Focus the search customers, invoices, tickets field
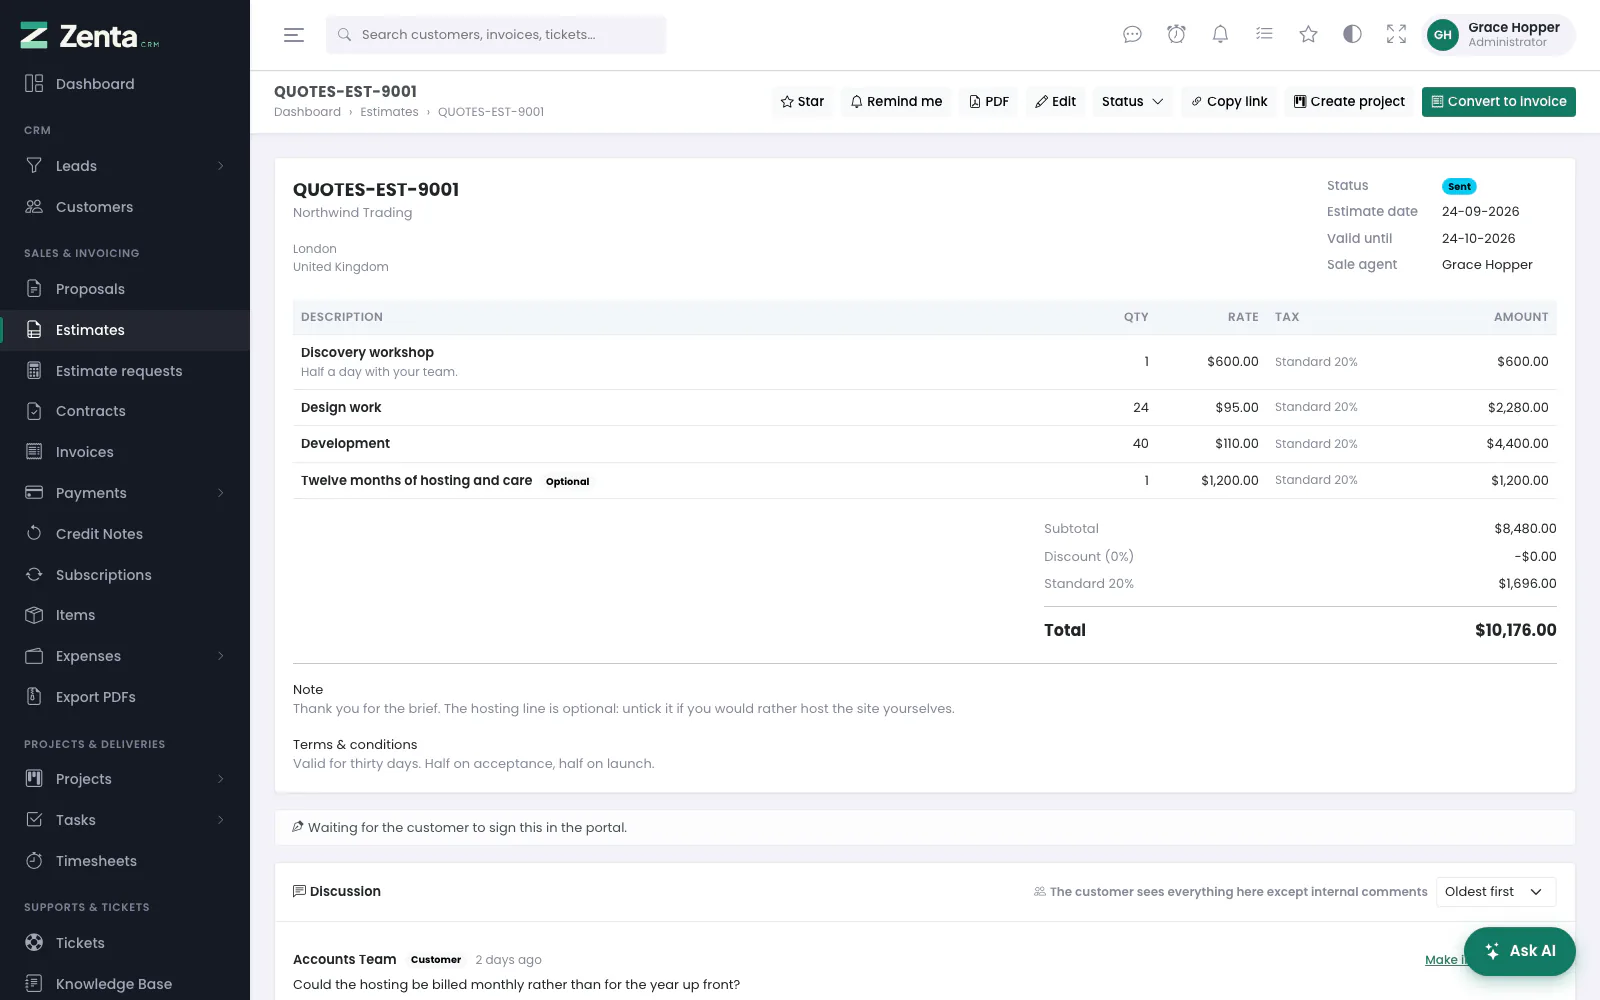Viewport: 1600px width, 1000px height. point(496,35)
